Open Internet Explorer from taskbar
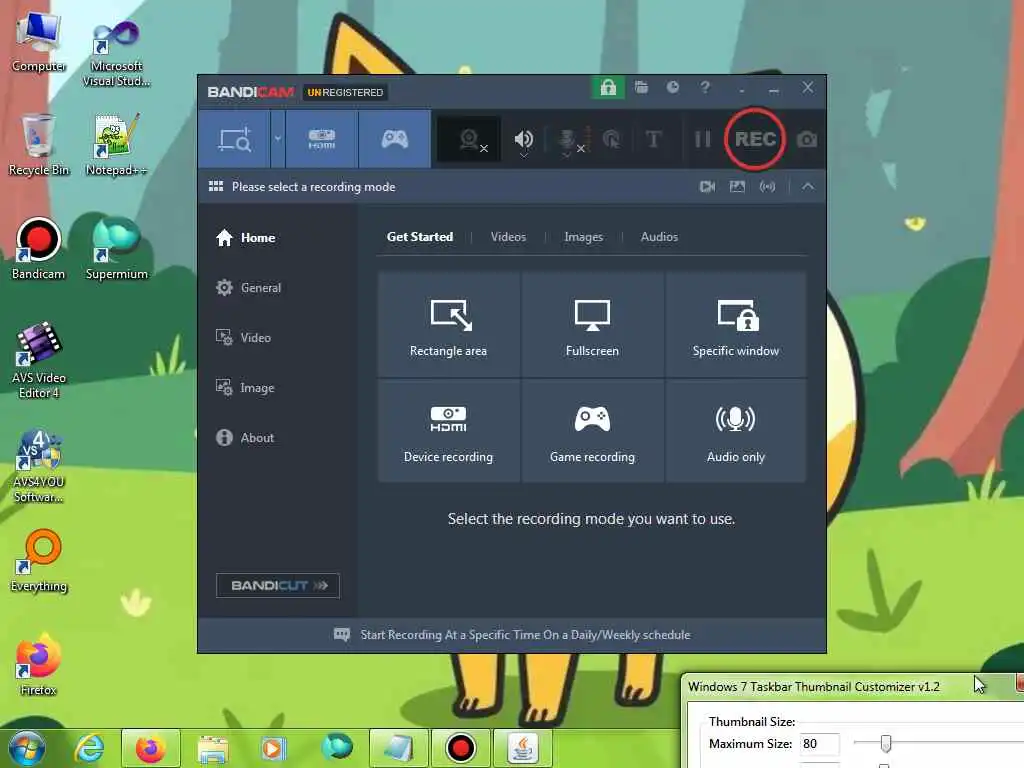The height and width of the screenshot is (768, 1024). [89, 748]
